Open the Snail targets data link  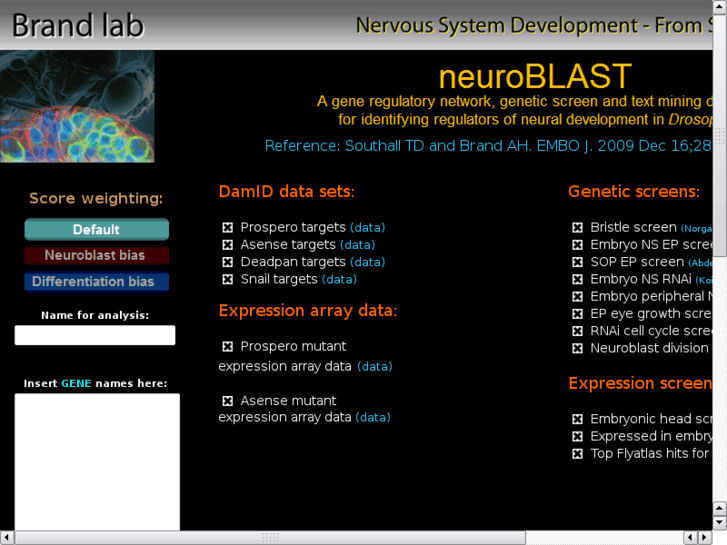pos(339,279)
